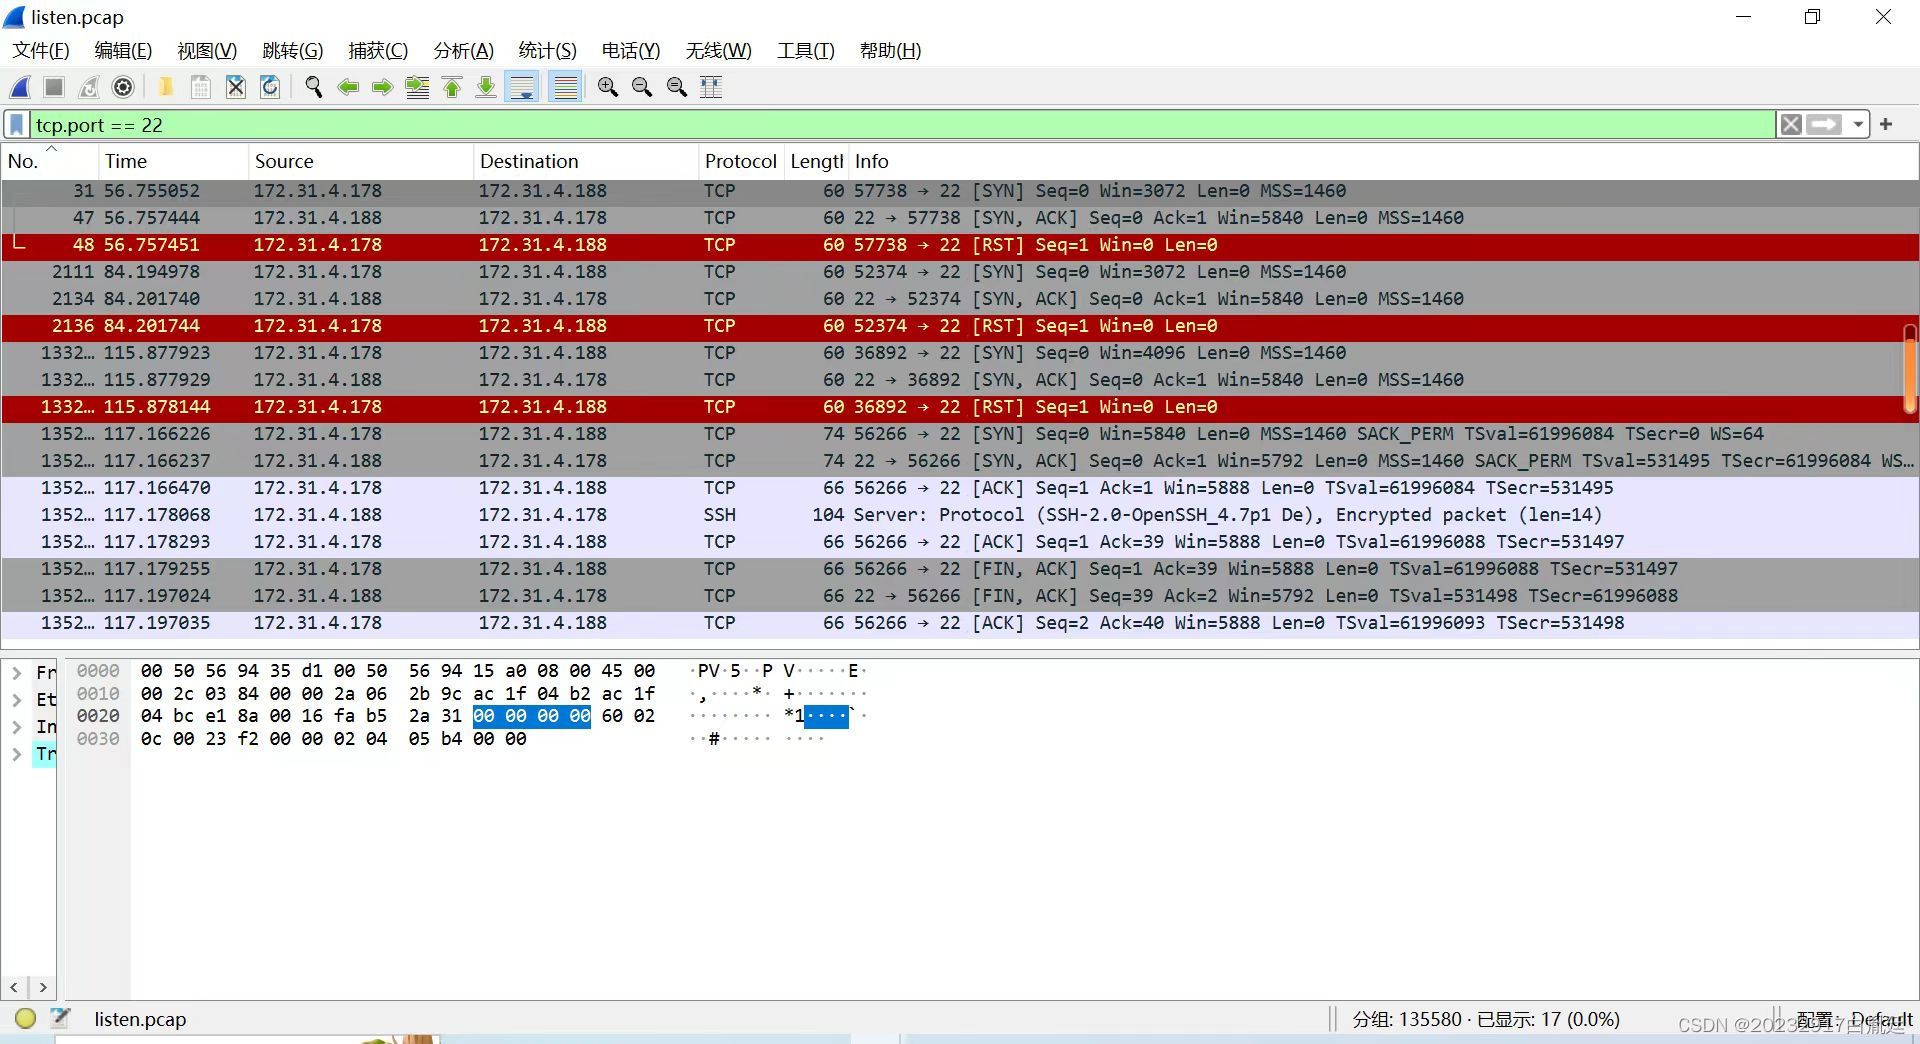
Task: Zoom out the main window text
Action: [x=642, y=87]
